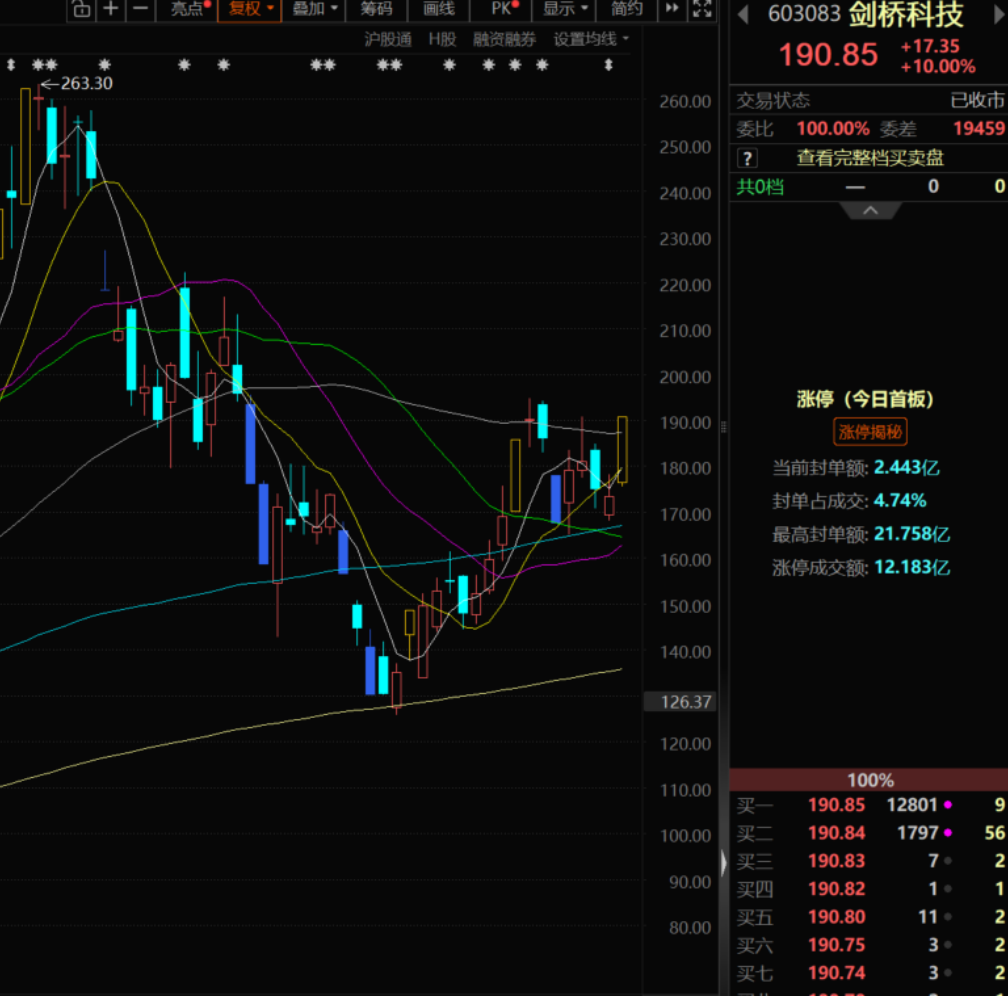Click the 263.30 high price label
Viewport: 1008px width, 1000px height.
[86, 84]
